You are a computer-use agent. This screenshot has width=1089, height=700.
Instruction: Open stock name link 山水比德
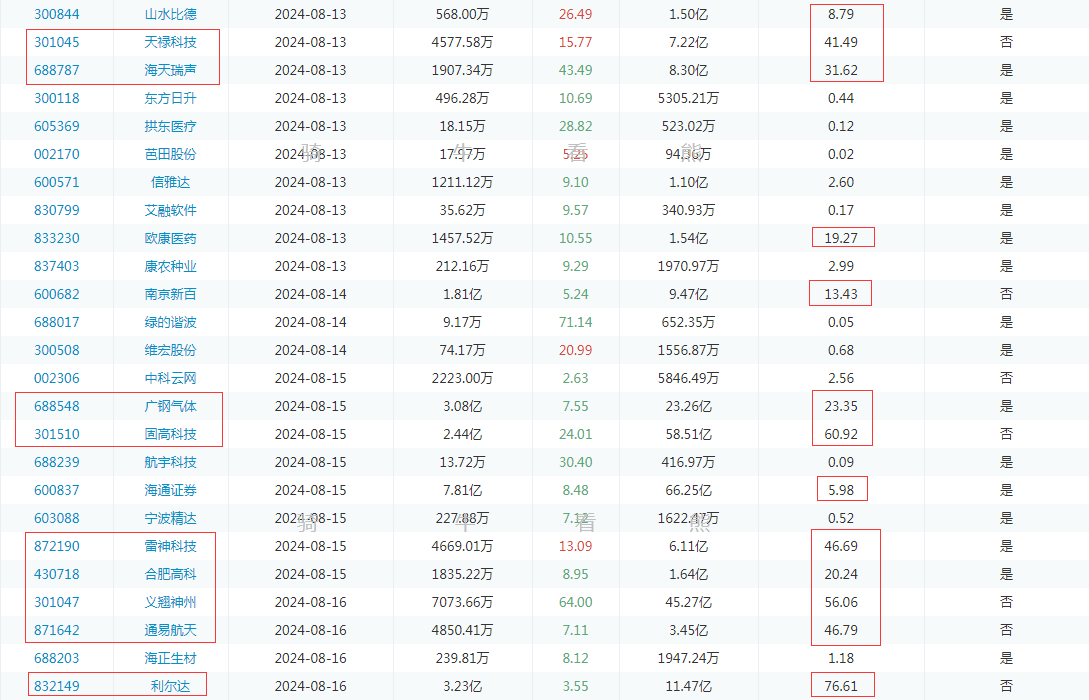pos(170,14)
